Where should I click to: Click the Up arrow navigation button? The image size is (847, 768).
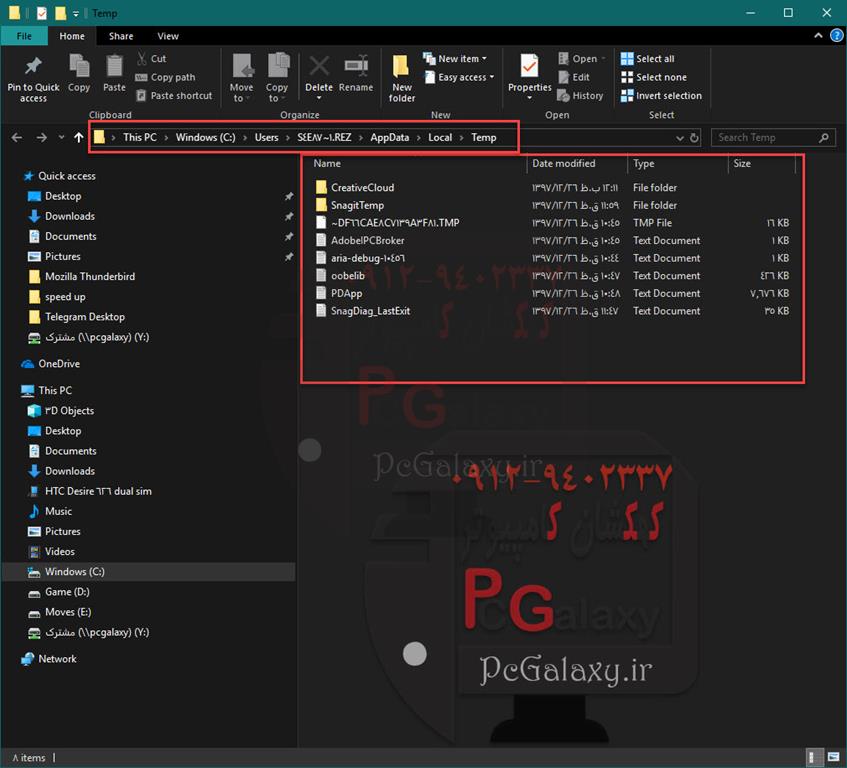79,138
